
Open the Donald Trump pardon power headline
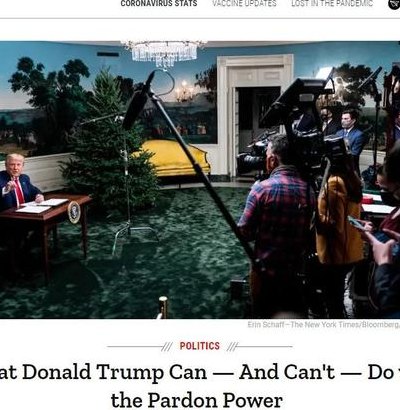tap(200, 386)
